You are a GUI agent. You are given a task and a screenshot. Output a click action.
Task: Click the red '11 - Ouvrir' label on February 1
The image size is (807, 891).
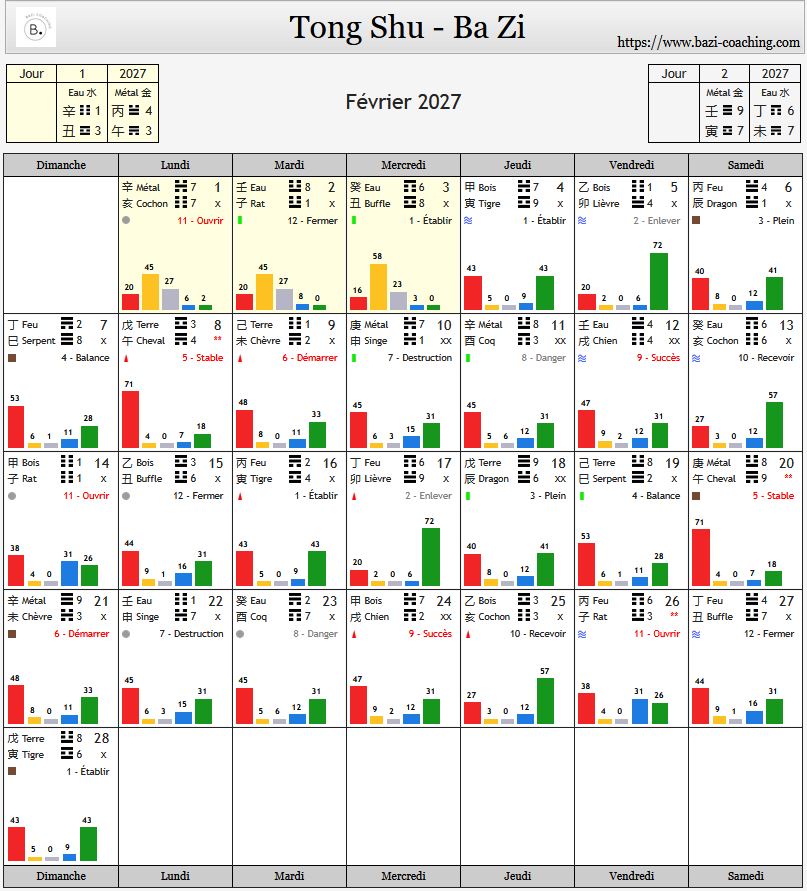(x=199, y=221)
